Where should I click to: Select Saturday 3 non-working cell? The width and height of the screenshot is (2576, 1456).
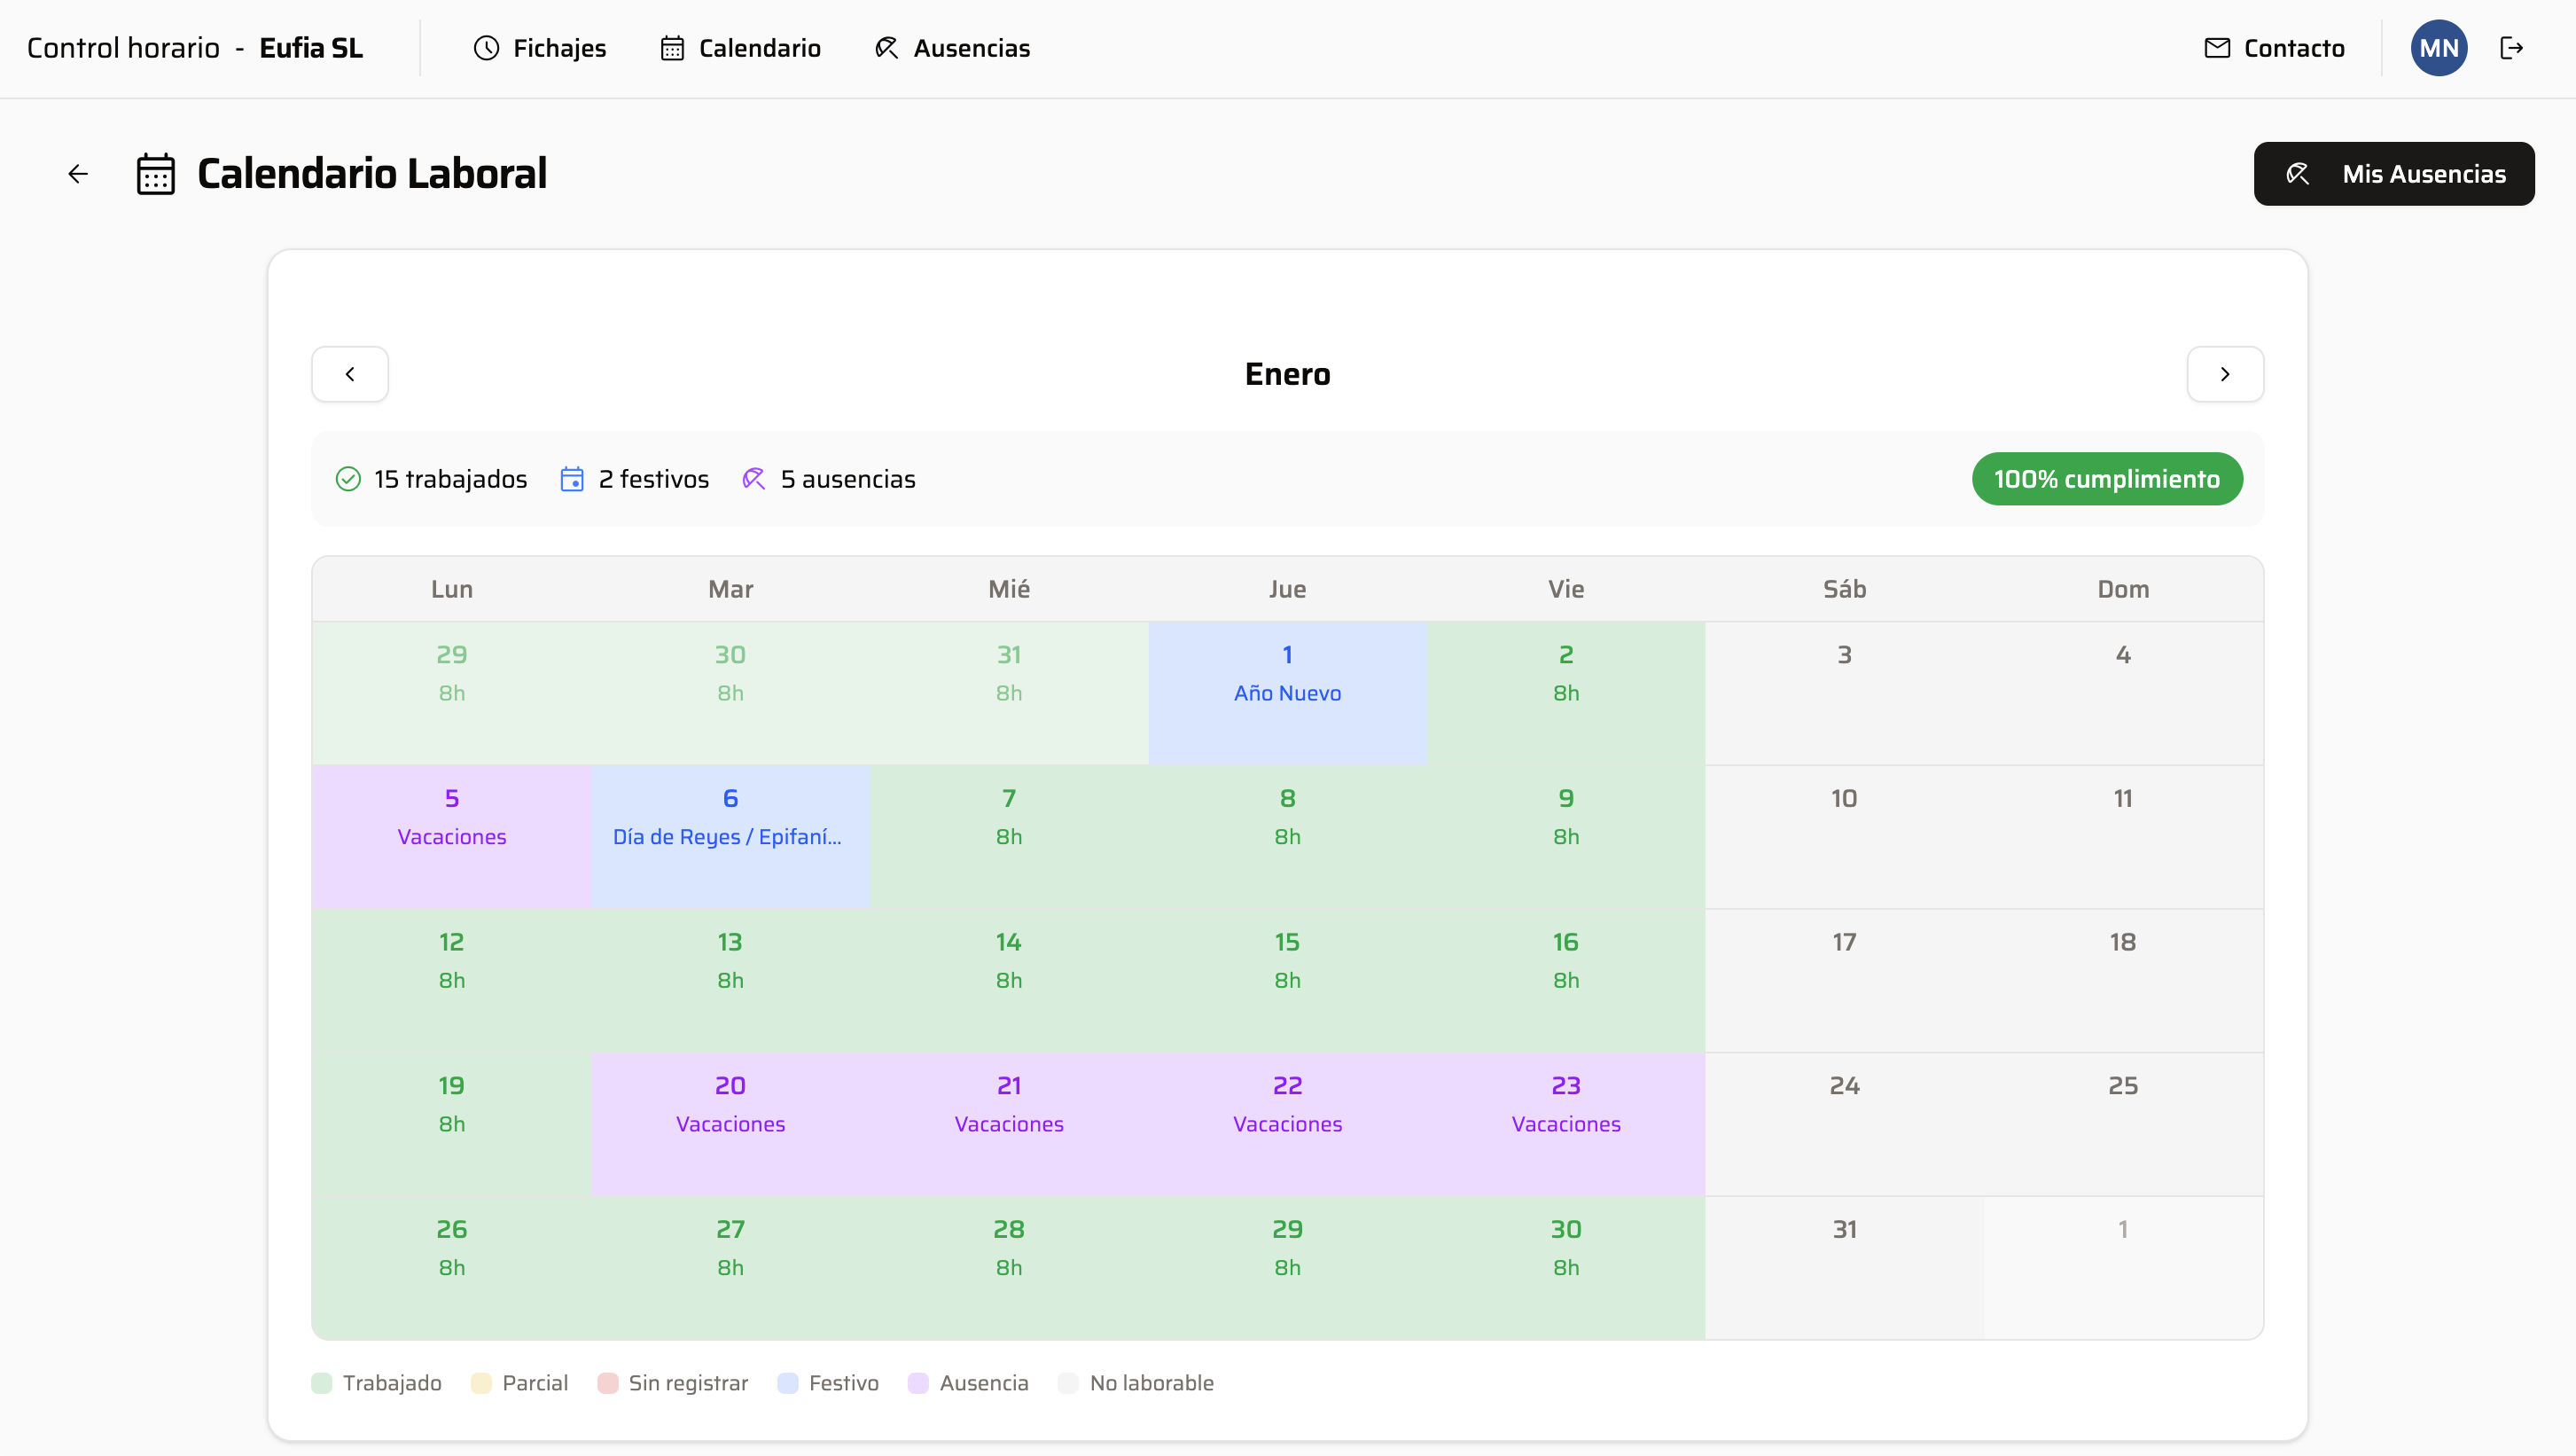[x=1845, y=693]
